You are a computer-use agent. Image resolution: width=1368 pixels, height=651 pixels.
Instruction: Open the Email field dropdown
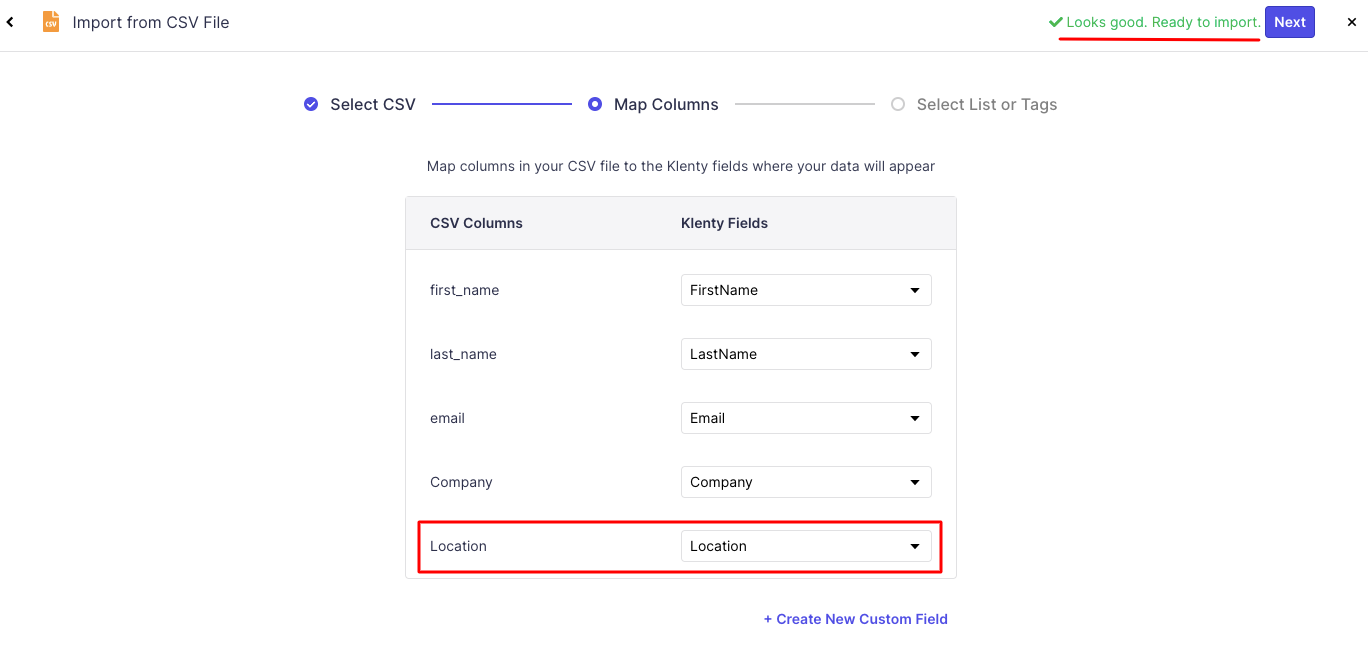pyautogui.click(x=806, y=418)
